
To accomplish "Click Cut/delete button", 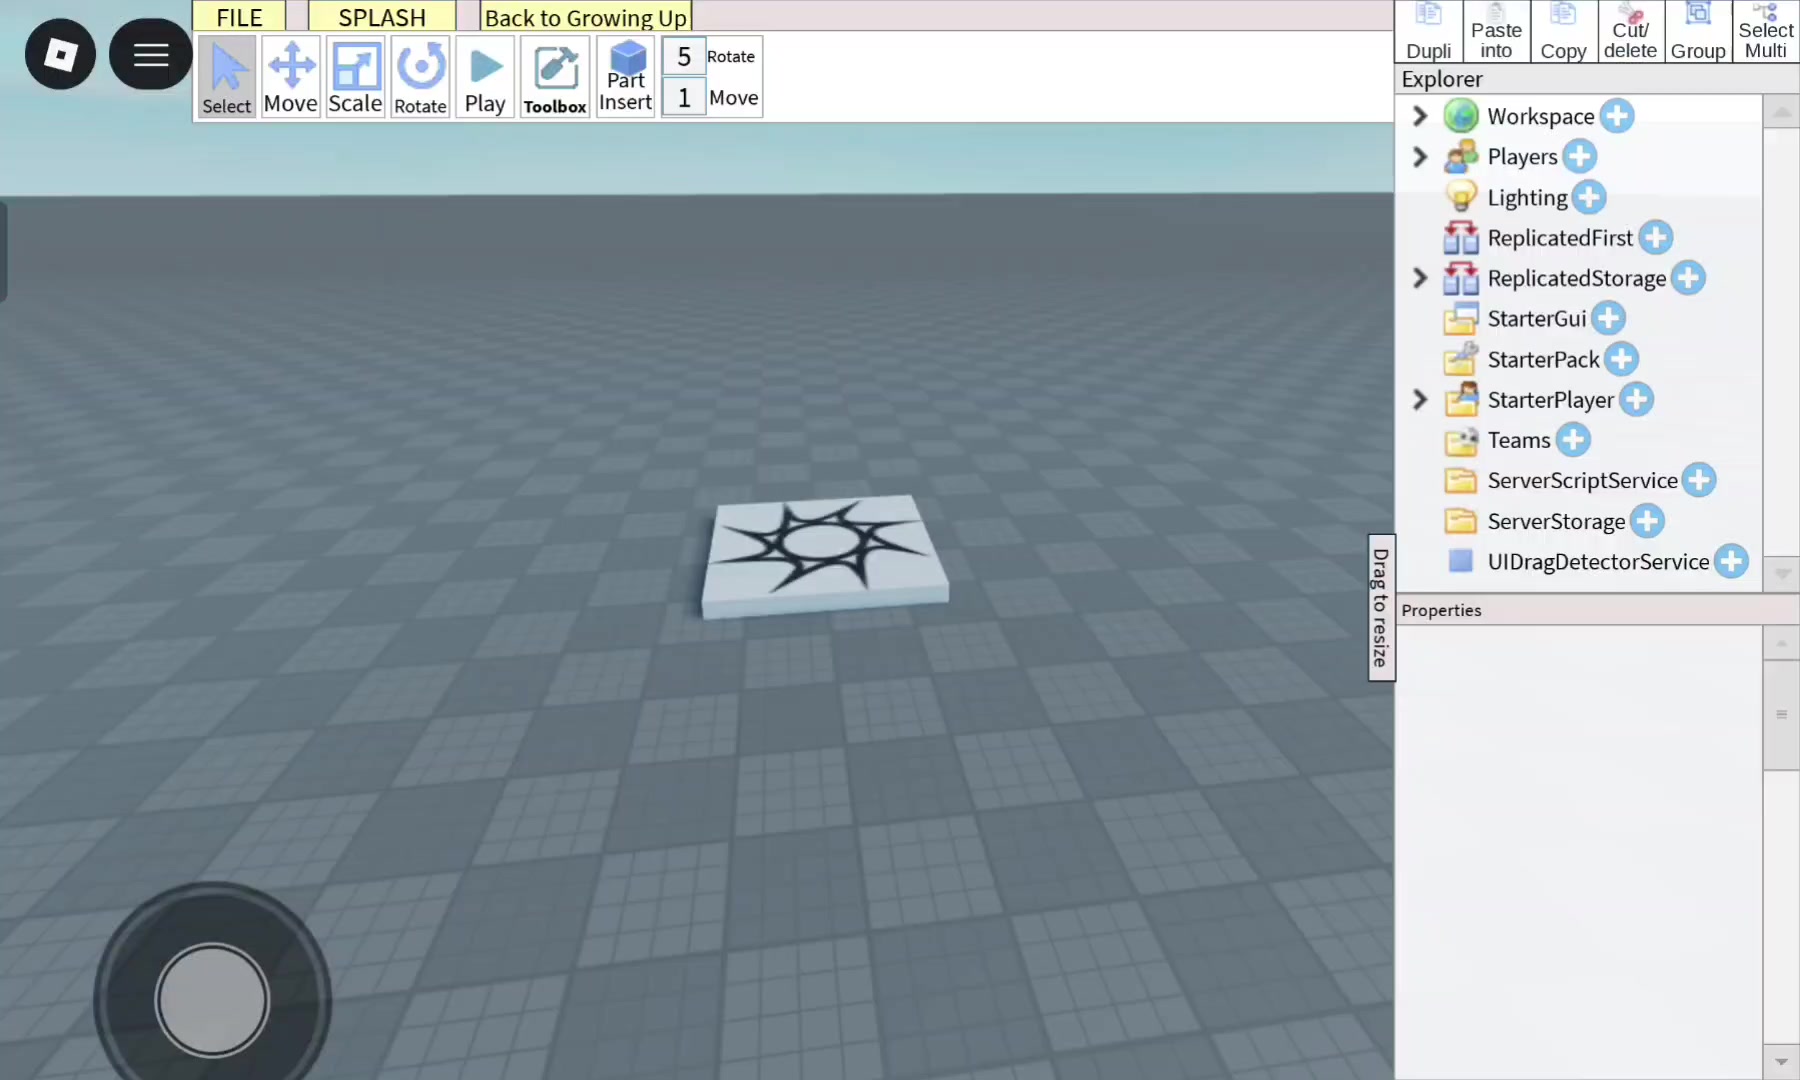I will pos(1631,32).
